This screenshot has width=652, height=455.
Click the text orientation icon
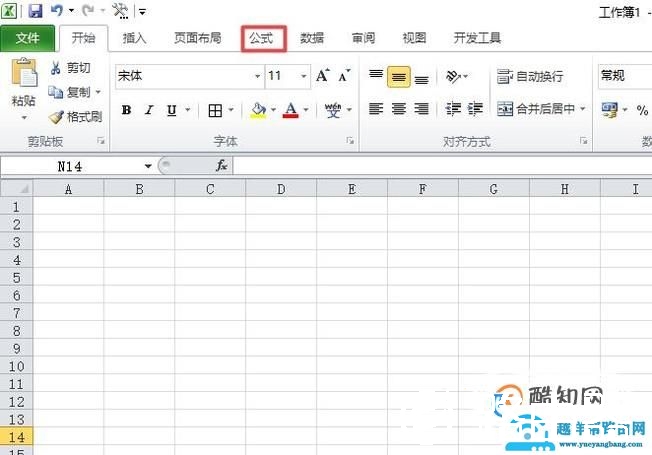pyautogui.click(x=454, y=77)
